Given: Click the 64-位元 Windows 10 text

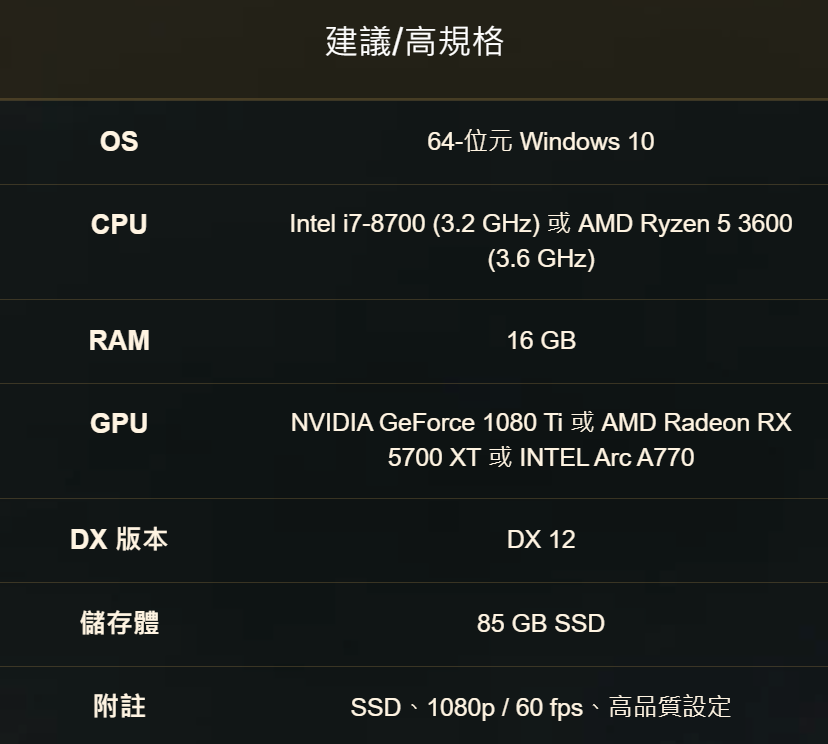Looking at the screenshot, I should (x=541, y=142).
